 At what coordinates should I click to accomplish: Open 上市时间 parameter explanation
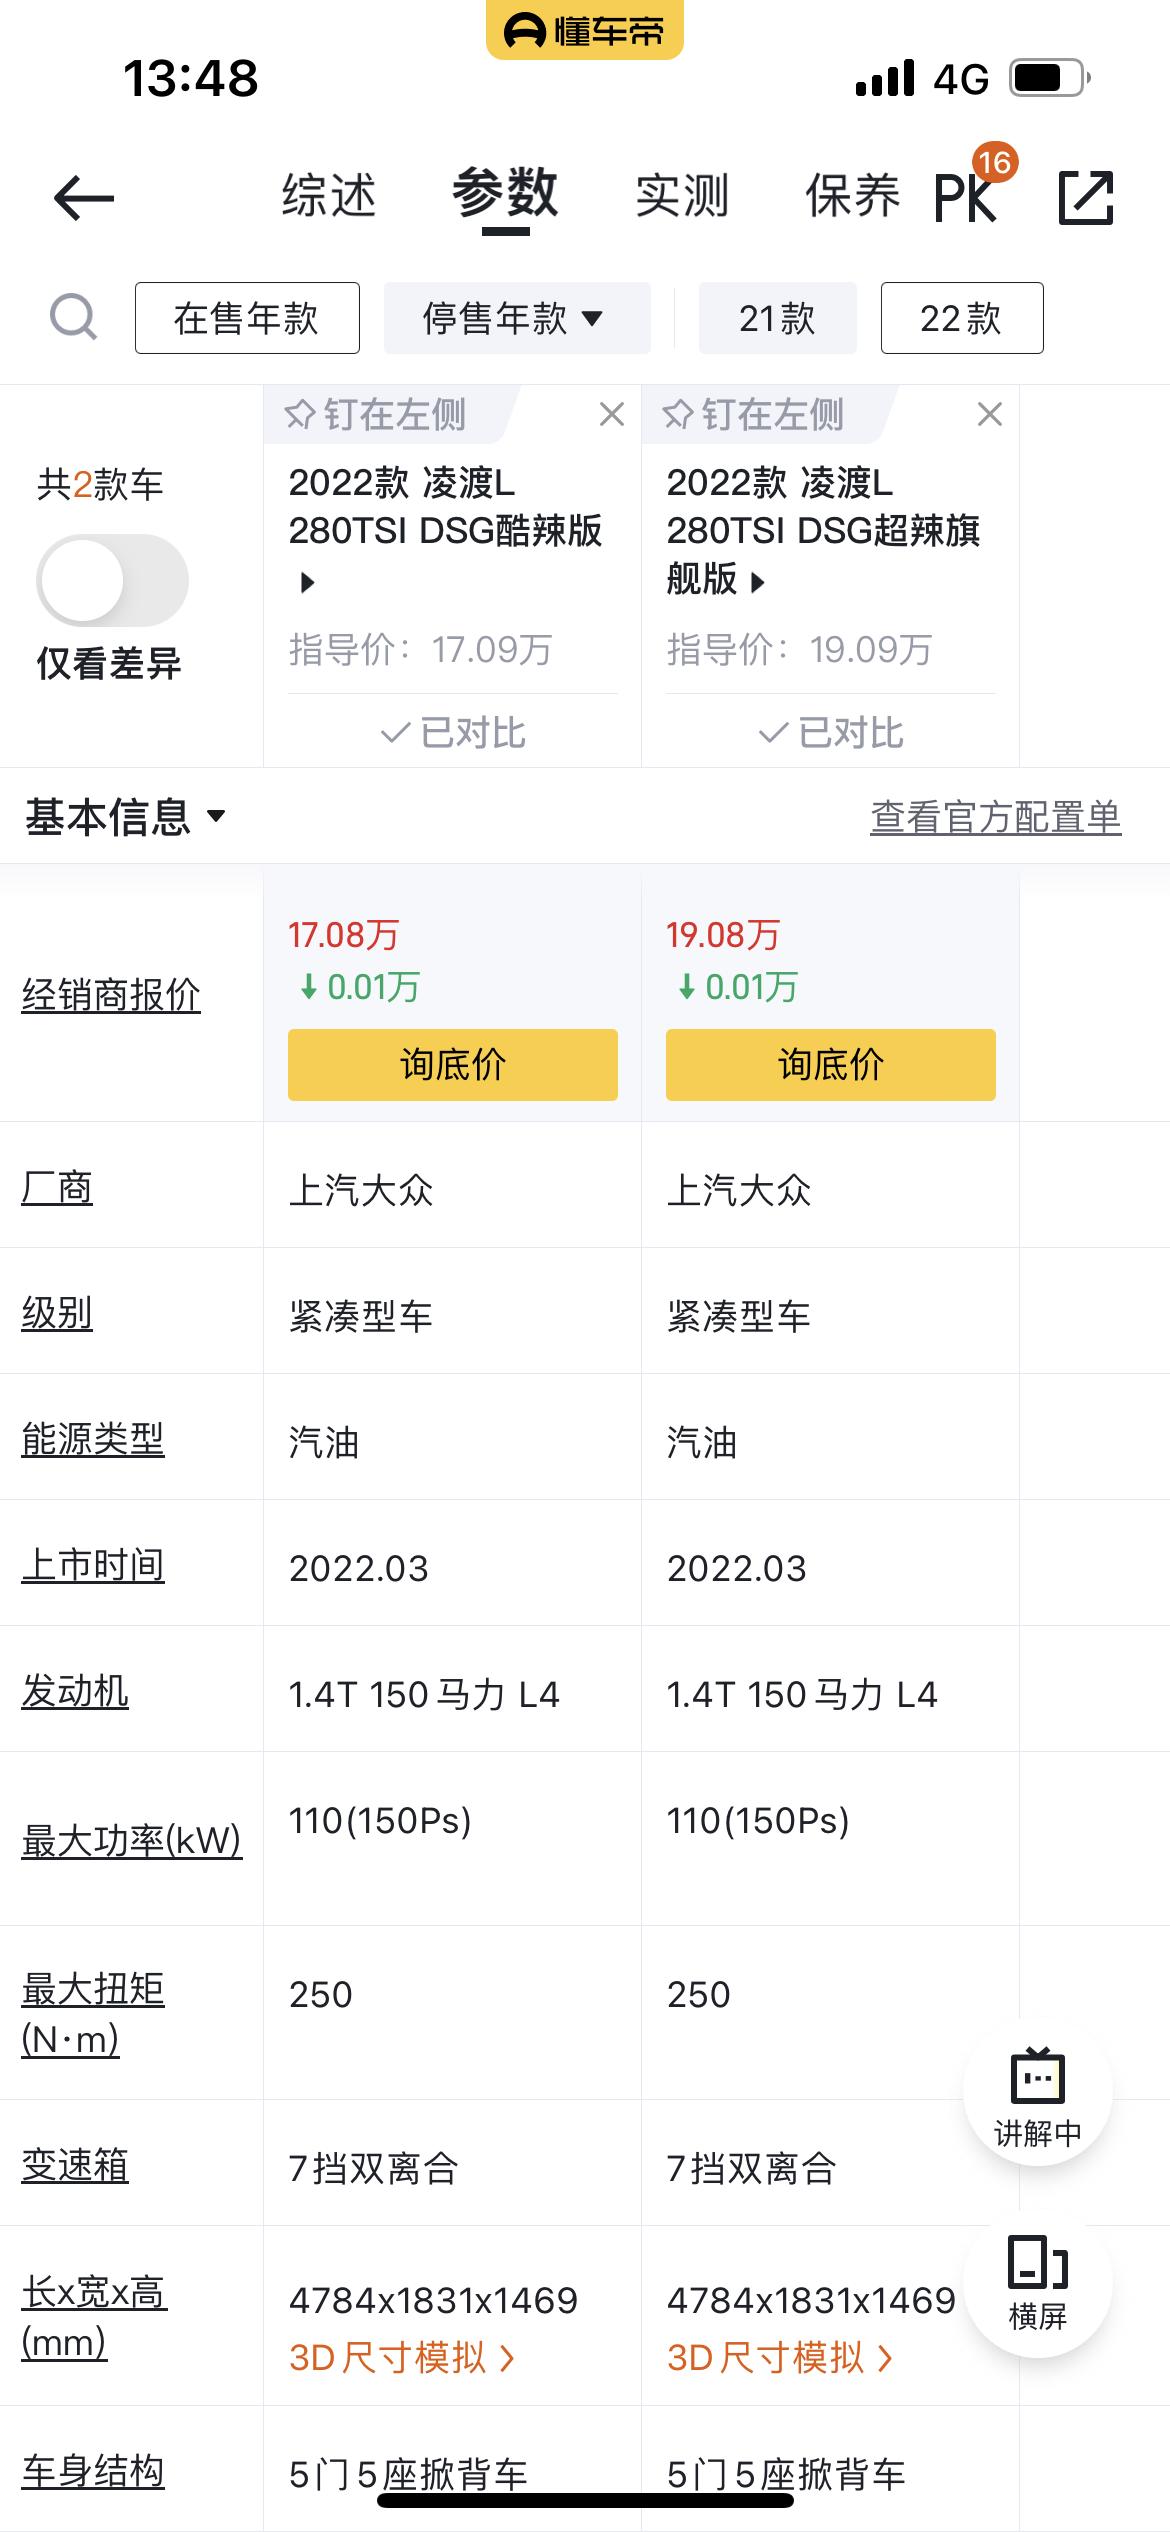(93, 1565)
